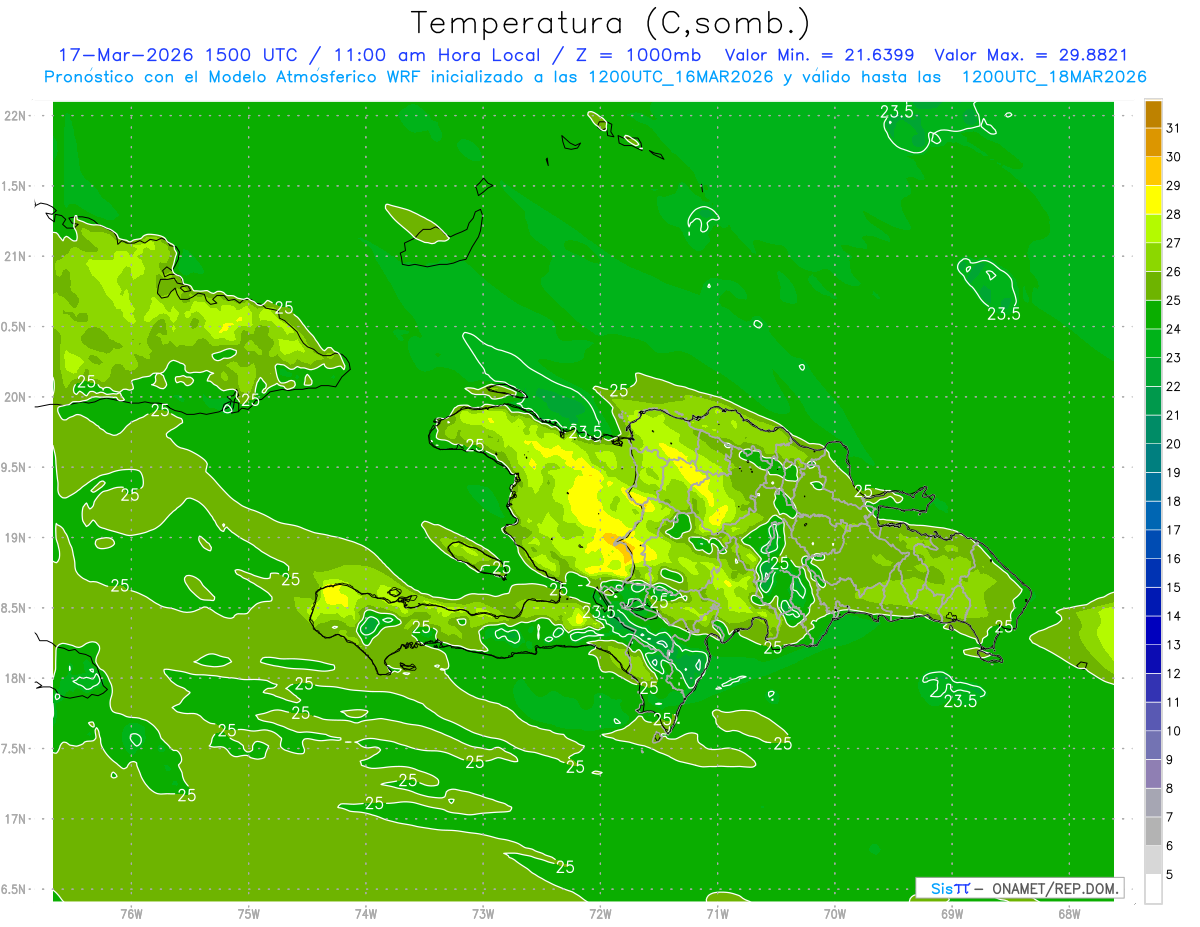This screenshot has width=1200, height=927.
Task: Click the 68W longitude axis label
Action: coord(1069,914)
